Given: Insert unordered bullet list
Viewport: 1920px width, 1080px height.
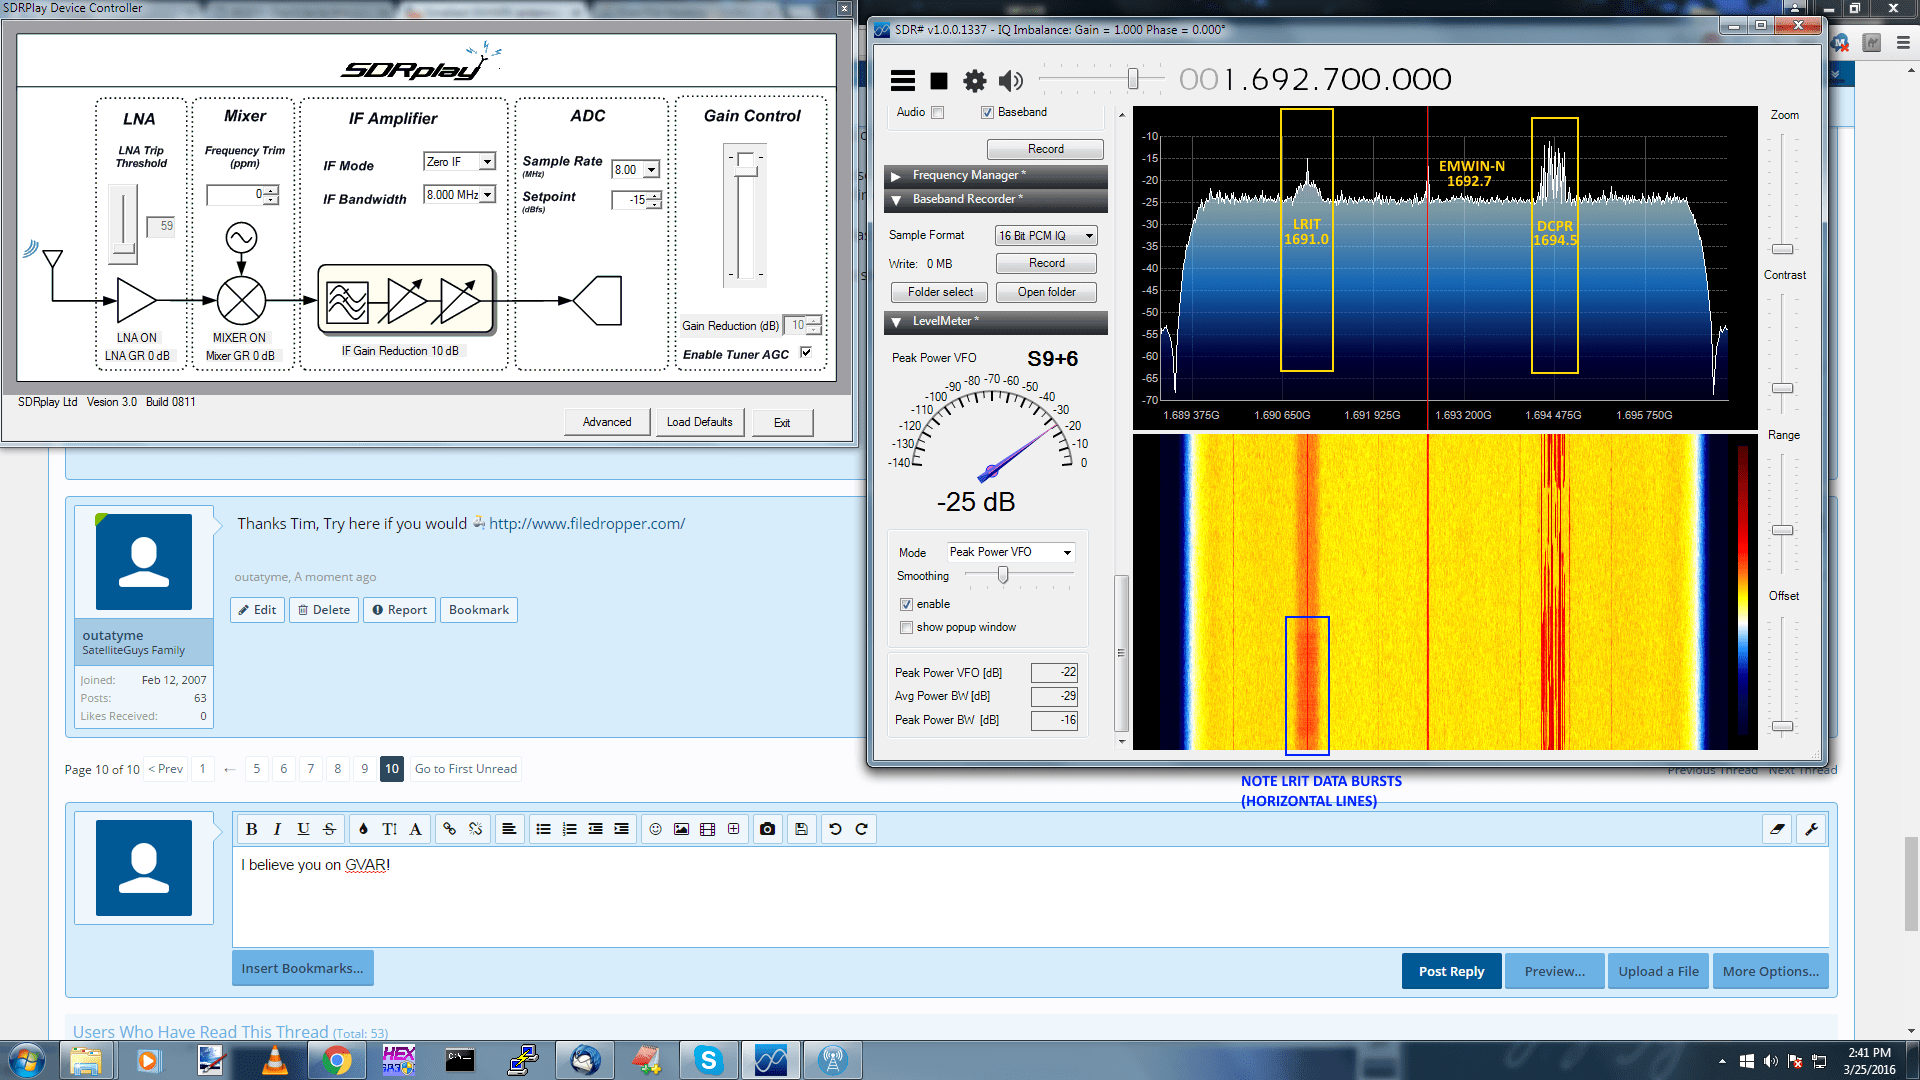Looking at the screenshot, I should tap(543, 829).
